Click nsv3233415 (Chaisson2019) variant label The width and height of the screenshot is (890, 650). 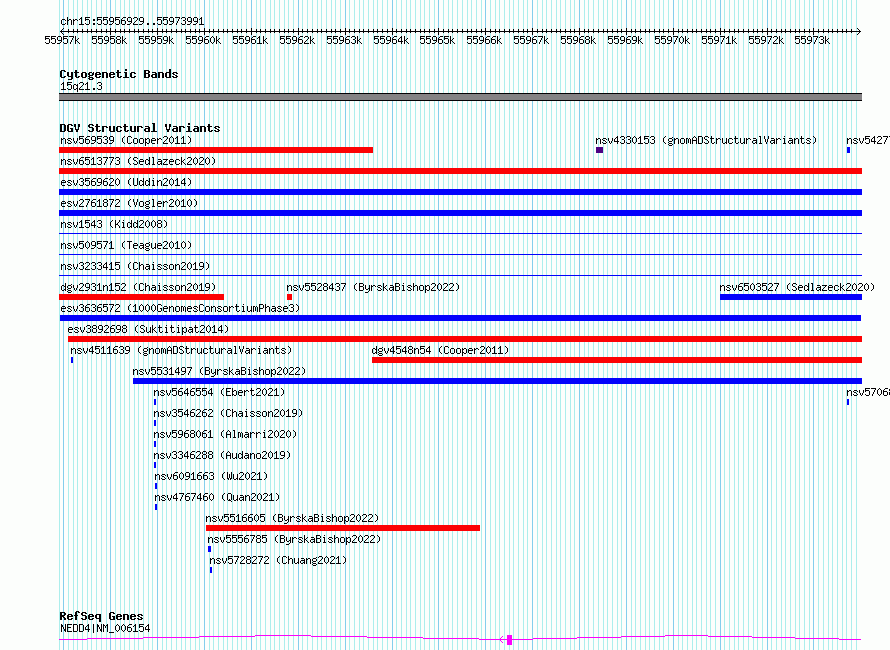tap(135, 266)
